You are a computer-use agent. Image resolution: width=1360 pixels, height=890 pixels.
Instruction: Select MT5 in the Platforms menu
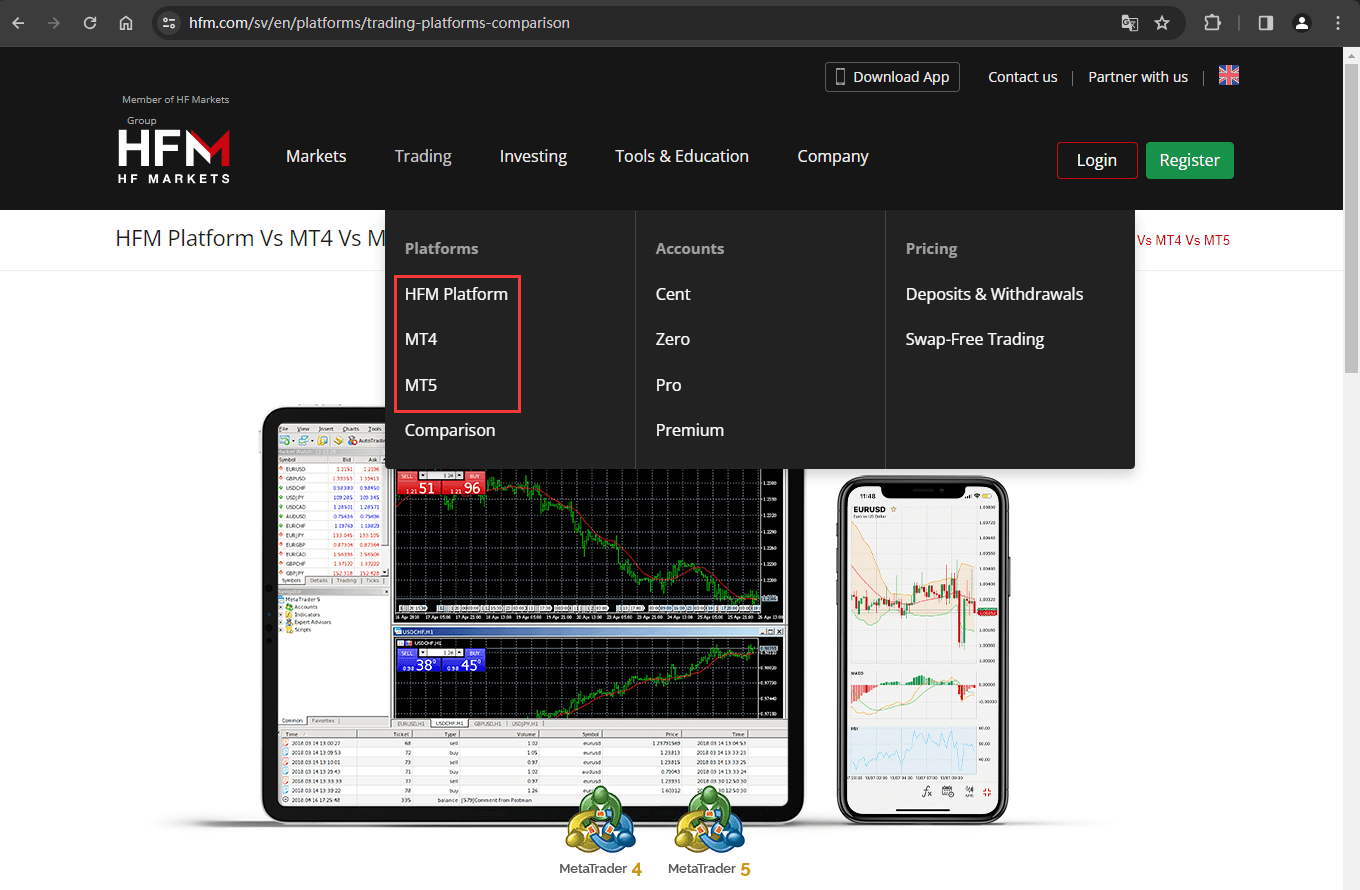pyautogui.click(x=421, y=385)
